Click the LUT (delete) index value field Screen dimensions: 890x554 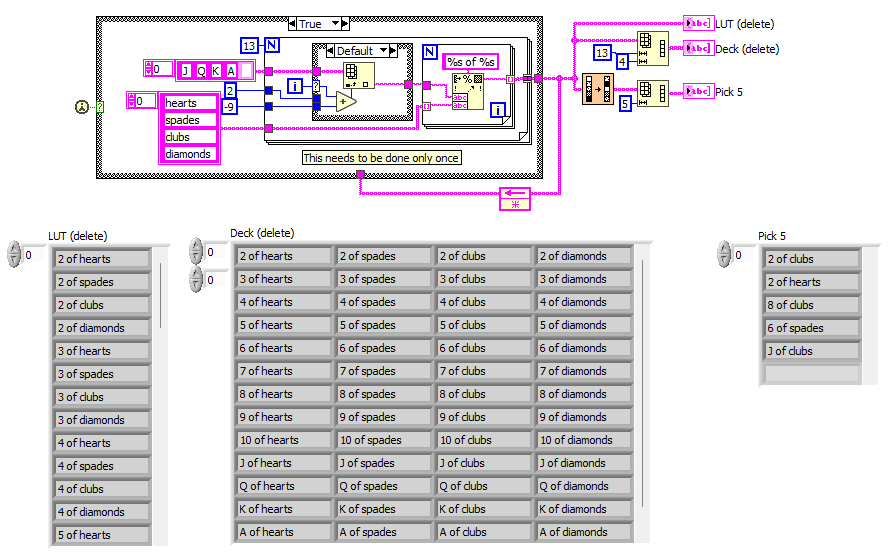click(34, 255)
